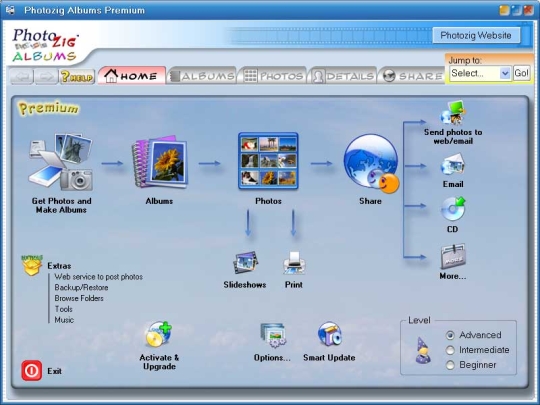This screenshot has height=405, width=540.
Task: Open the Backup/Restore link
Action: [x=81, y=287]
